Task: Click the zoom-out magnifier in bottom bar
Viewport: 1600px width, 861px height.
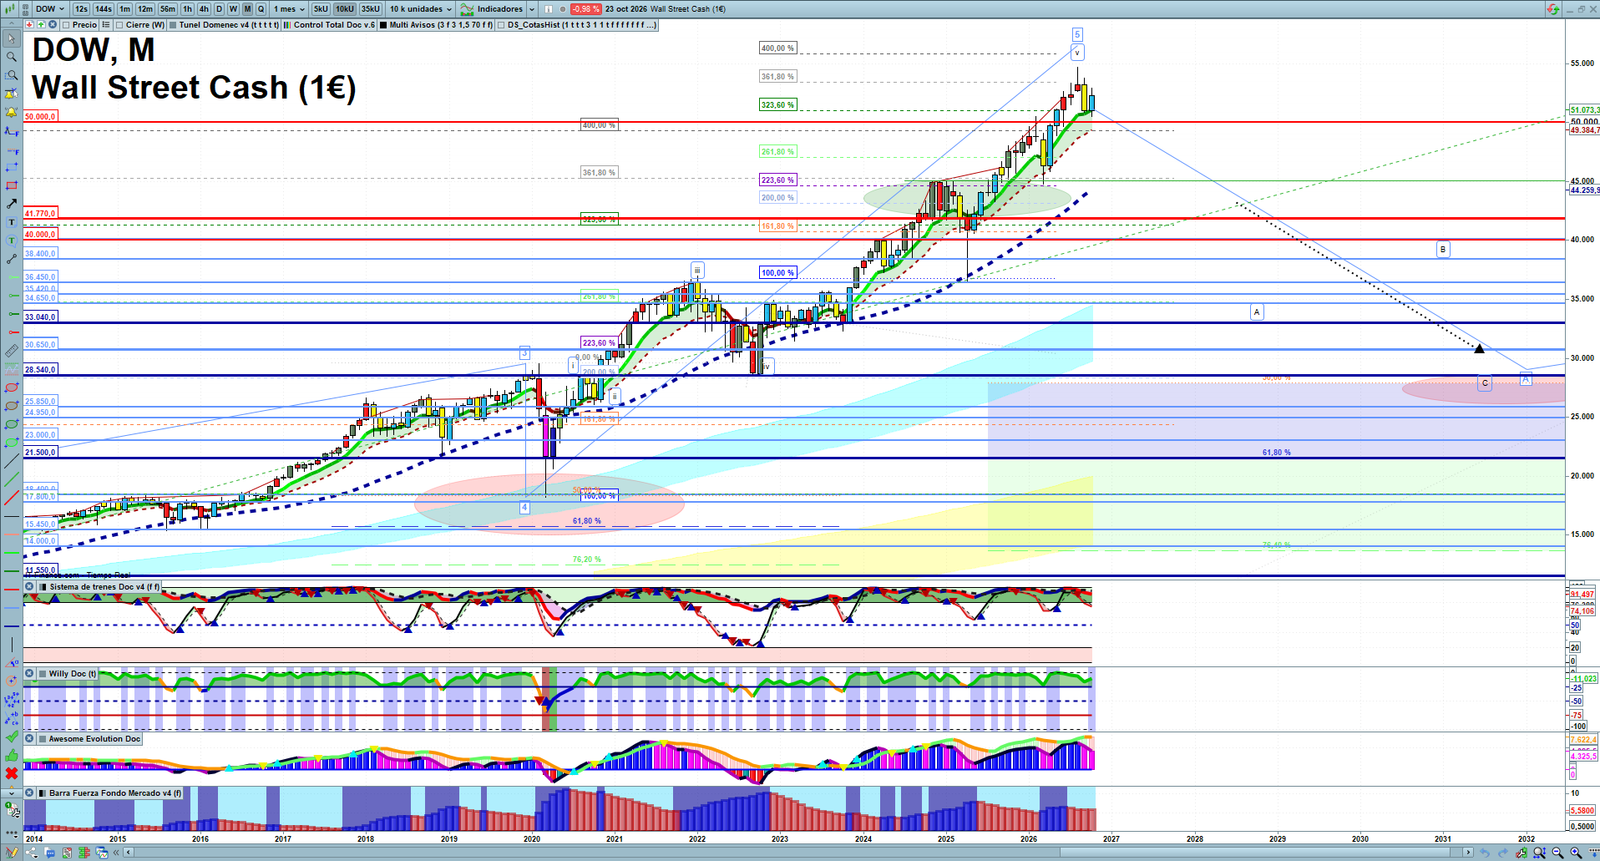Action: [x=1558, y=853]
